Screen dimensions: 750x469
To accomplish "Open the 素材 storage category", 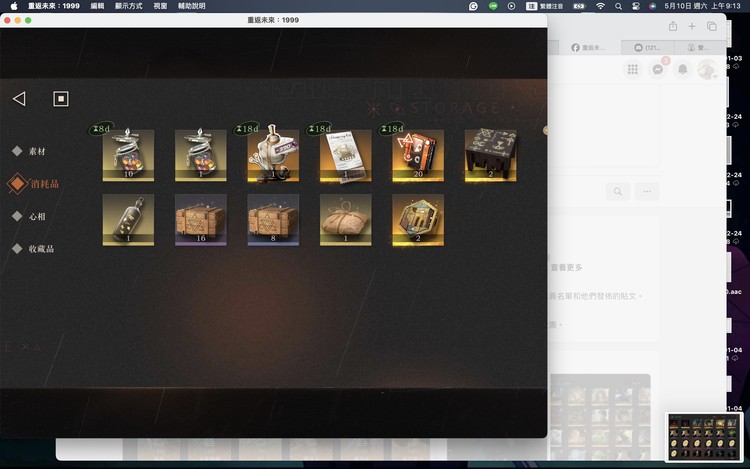I will pos(30,152).
